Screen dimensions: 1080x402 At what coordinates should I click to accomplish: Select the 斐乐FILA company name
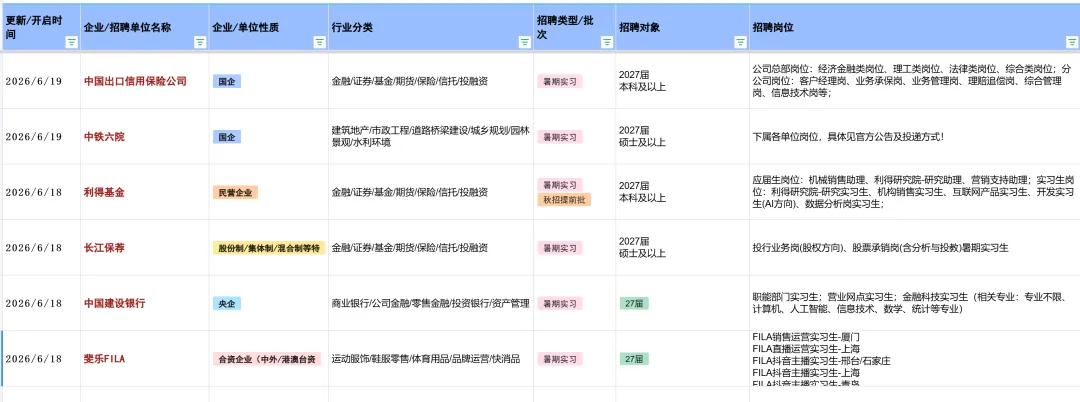point(105,359)
